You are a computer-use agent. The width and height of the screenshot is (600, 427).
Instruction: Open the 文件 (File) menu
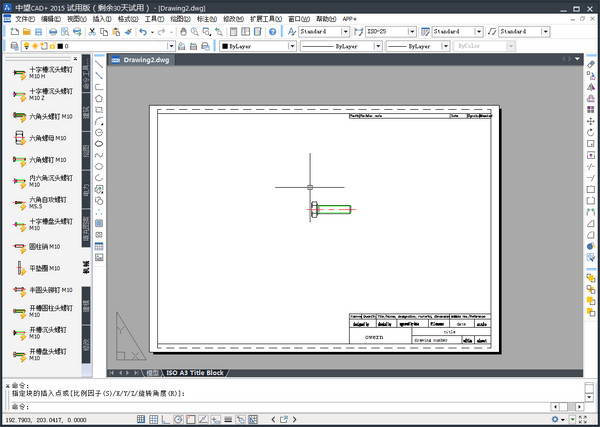pyautogui.click(x=25, y=19)
